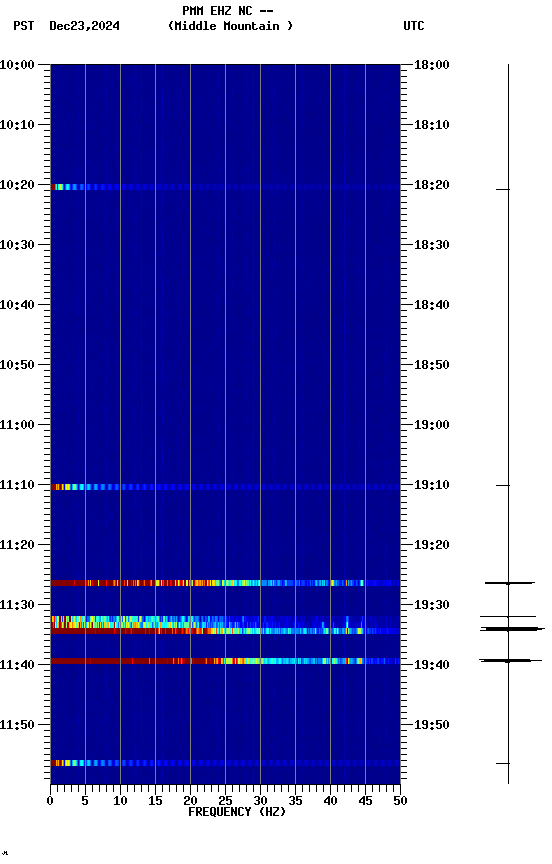Click the 19:20 UTC time label
This screenshot has height=864, width=552.
click(x=432, y=545)
